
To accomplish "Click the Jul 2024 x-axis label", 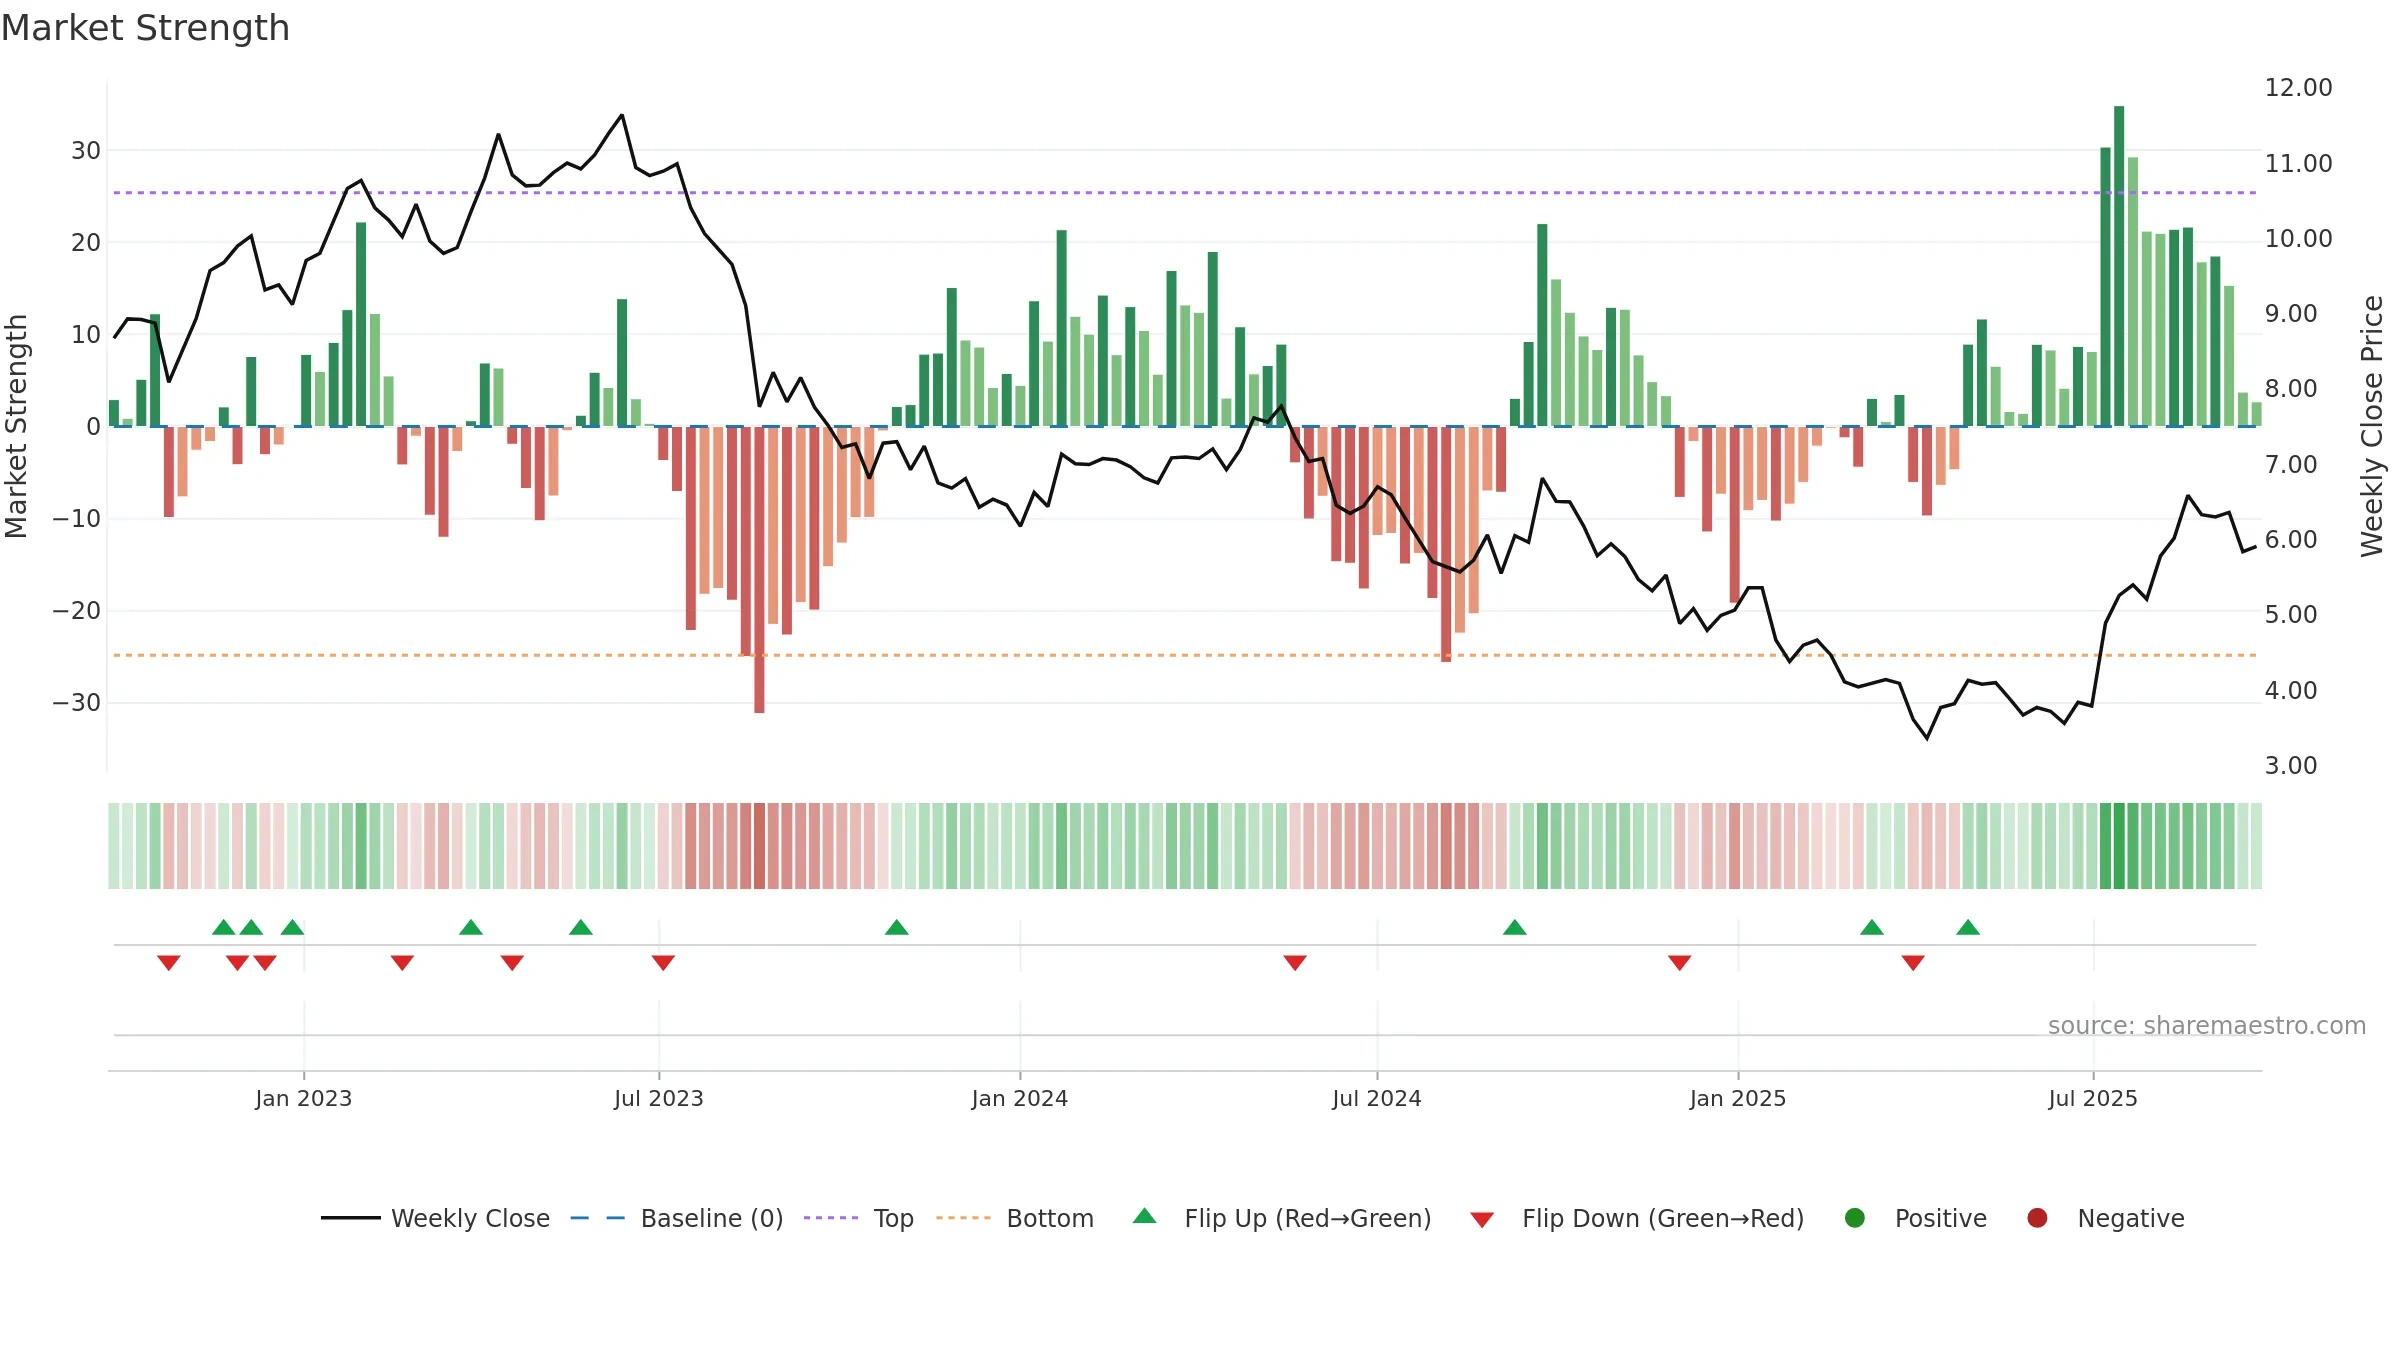I will (x=1377, y=1098).
